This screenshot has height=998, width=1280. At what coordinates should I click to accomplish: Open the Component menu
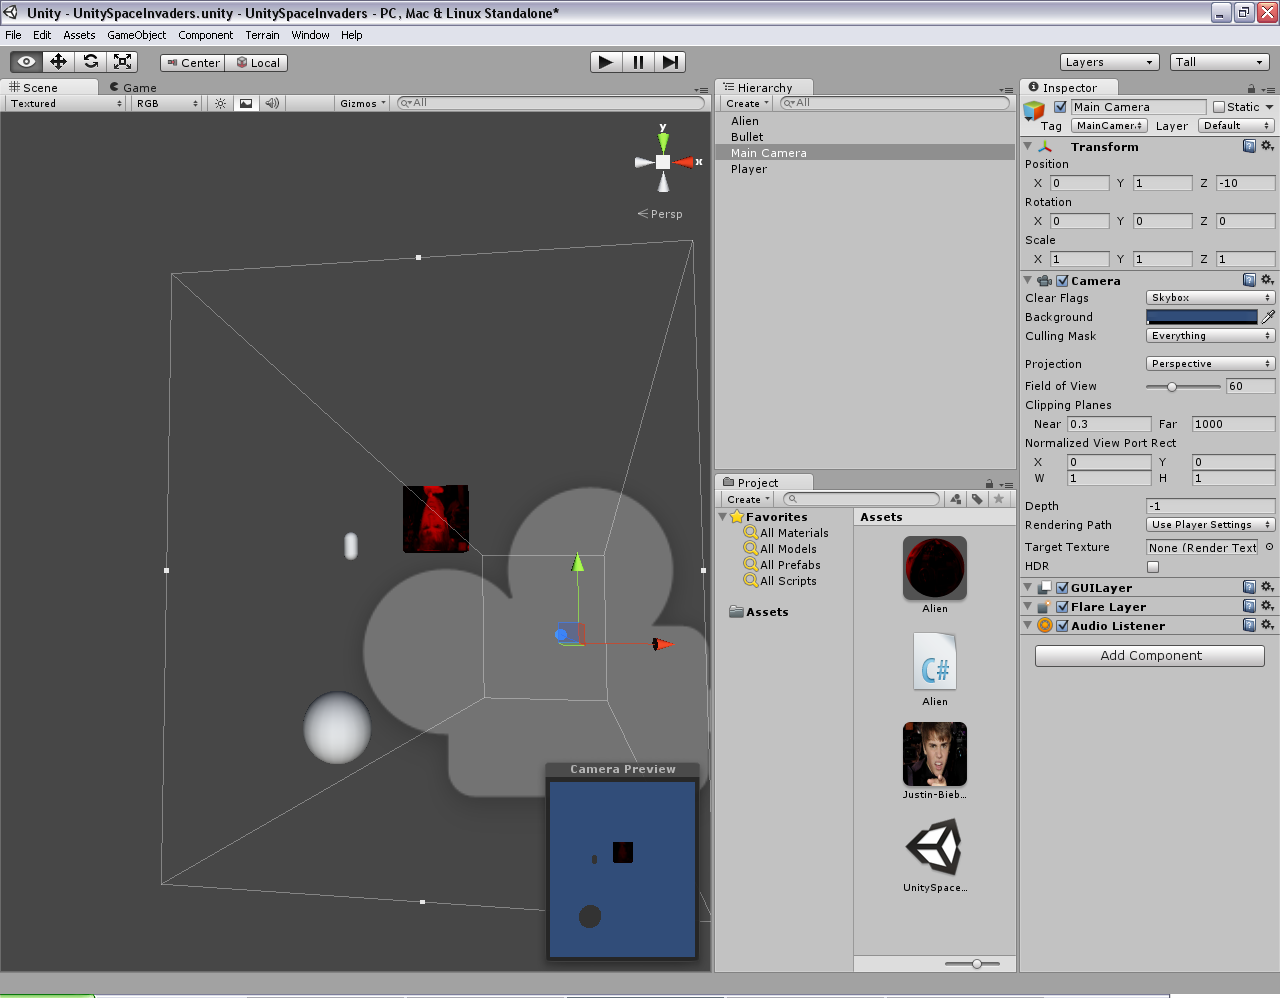point(206,35)
